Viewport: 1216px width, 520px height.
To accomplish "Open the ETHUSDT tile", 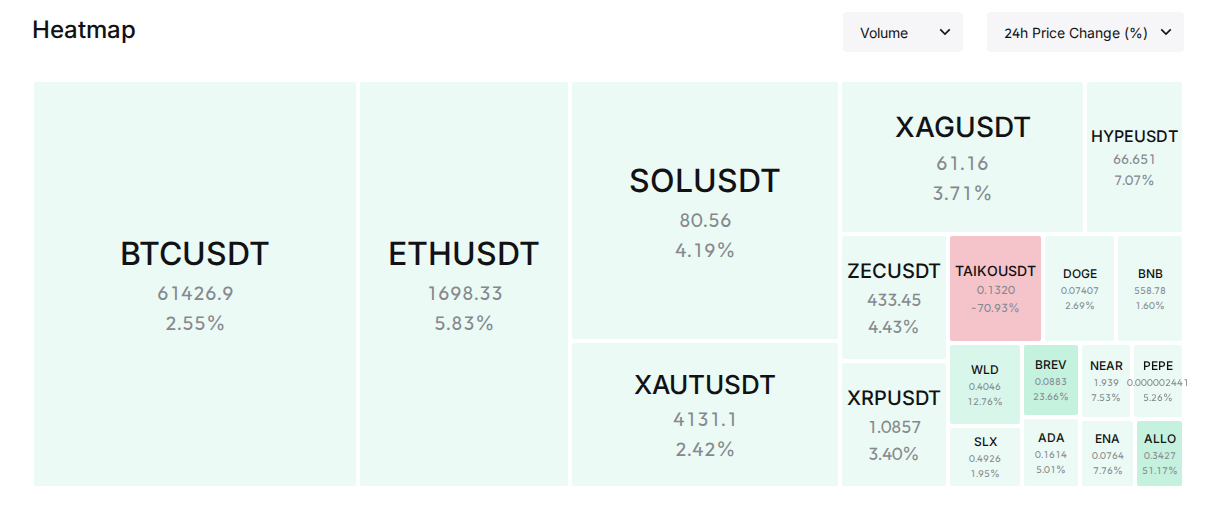I will [x=464, y=284].
